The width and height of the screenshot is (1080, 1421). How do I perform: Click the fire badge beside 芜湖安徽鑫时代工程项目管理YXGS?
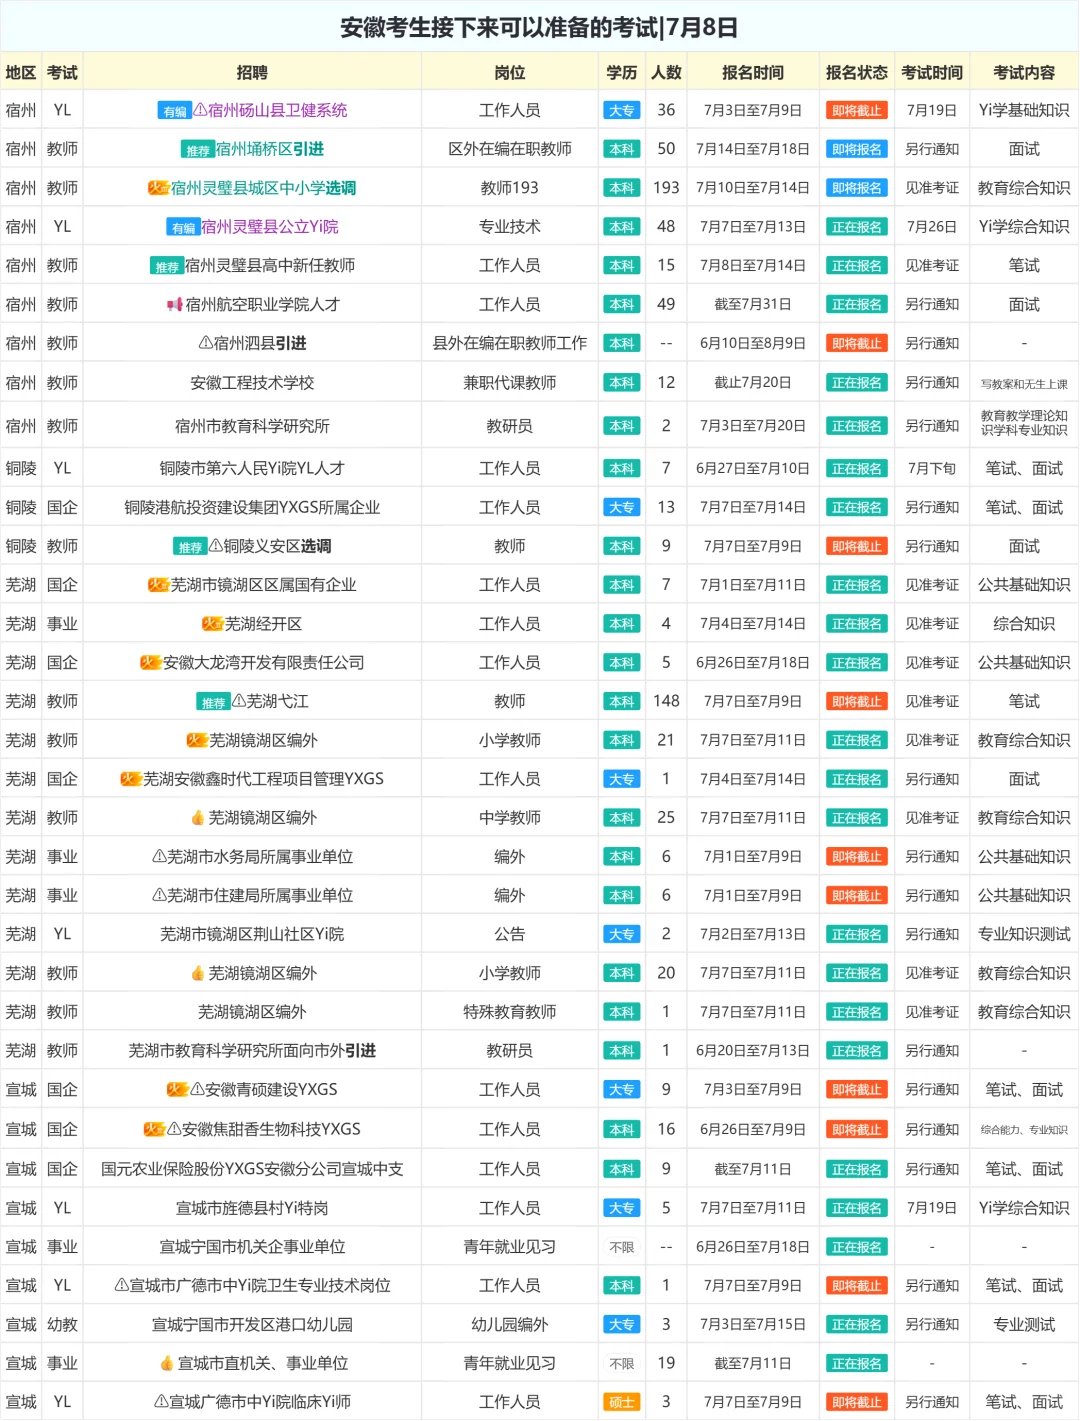point(131,779)
